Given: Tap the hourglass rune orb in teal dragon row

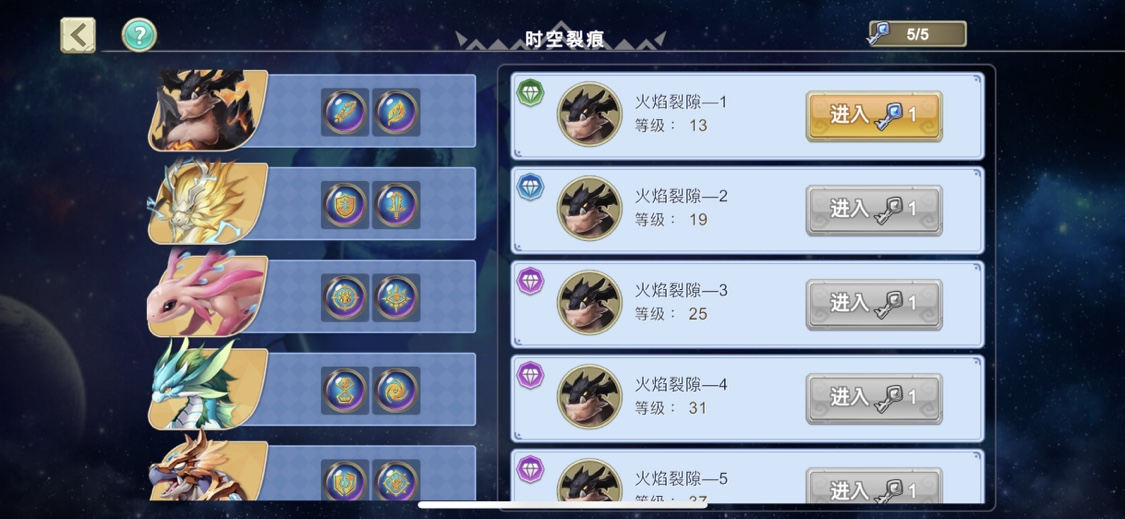Looking at the screenshot, I should coord(345,391).
